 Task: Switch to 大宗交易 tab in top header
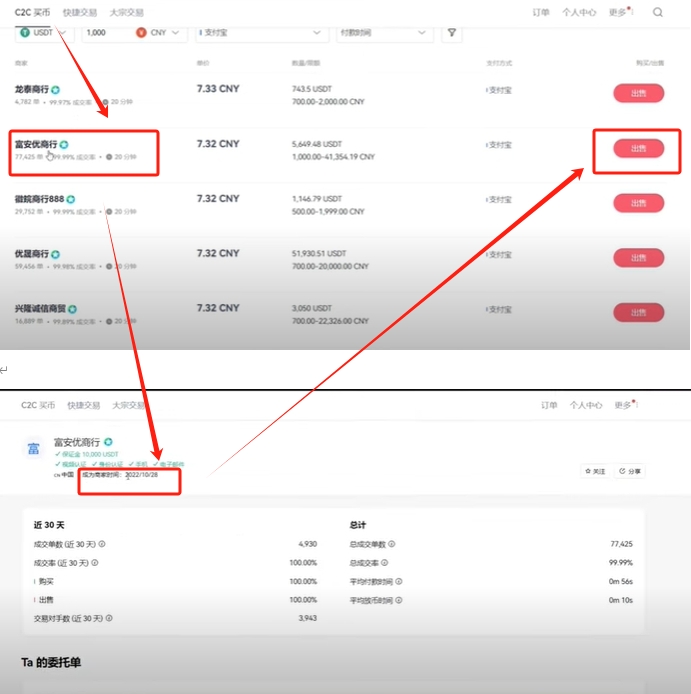[127, 12]
